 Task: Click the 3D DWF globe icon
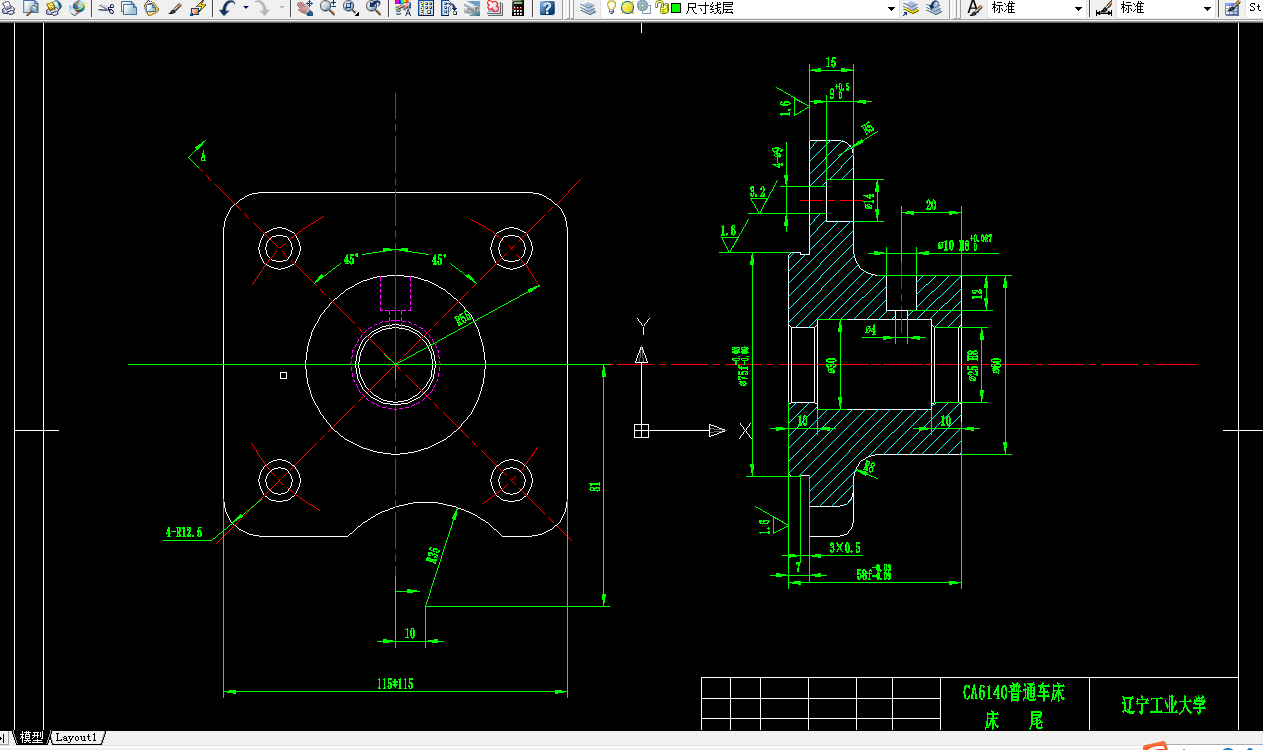[x=77, y=8]
